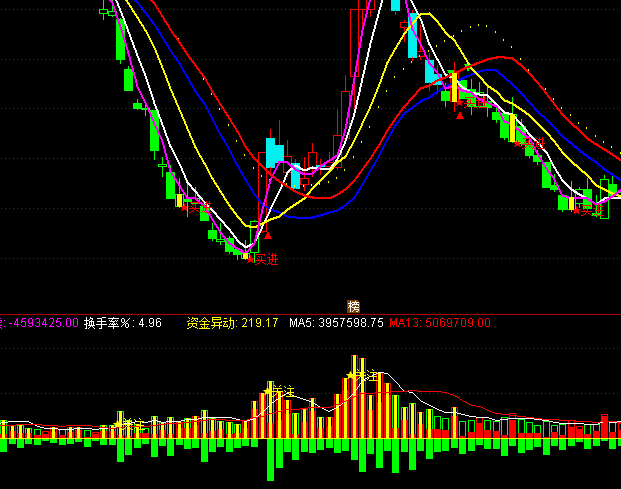Click the magenta -4593425.00 value
The height and width of the screenshot is (489, 621).
click(40, 323)
